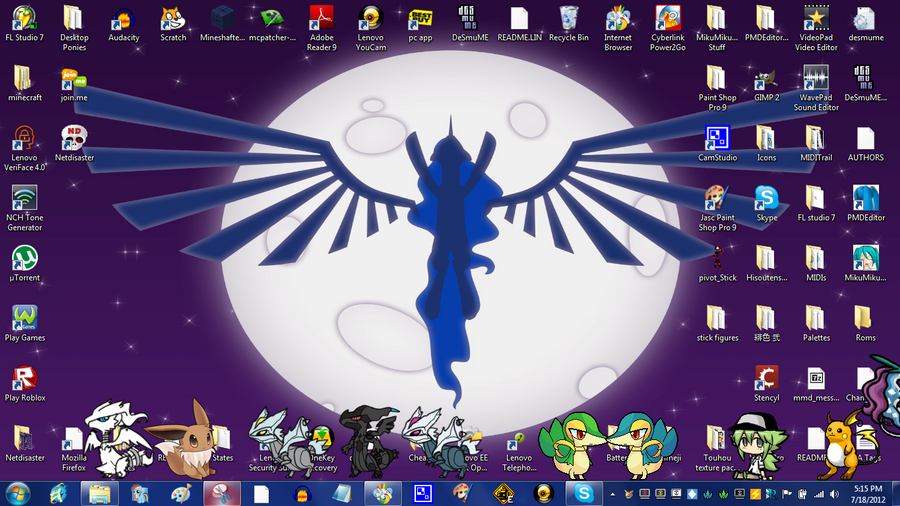Open the README.LIN file
900x506 pixels.
(519, 24)
